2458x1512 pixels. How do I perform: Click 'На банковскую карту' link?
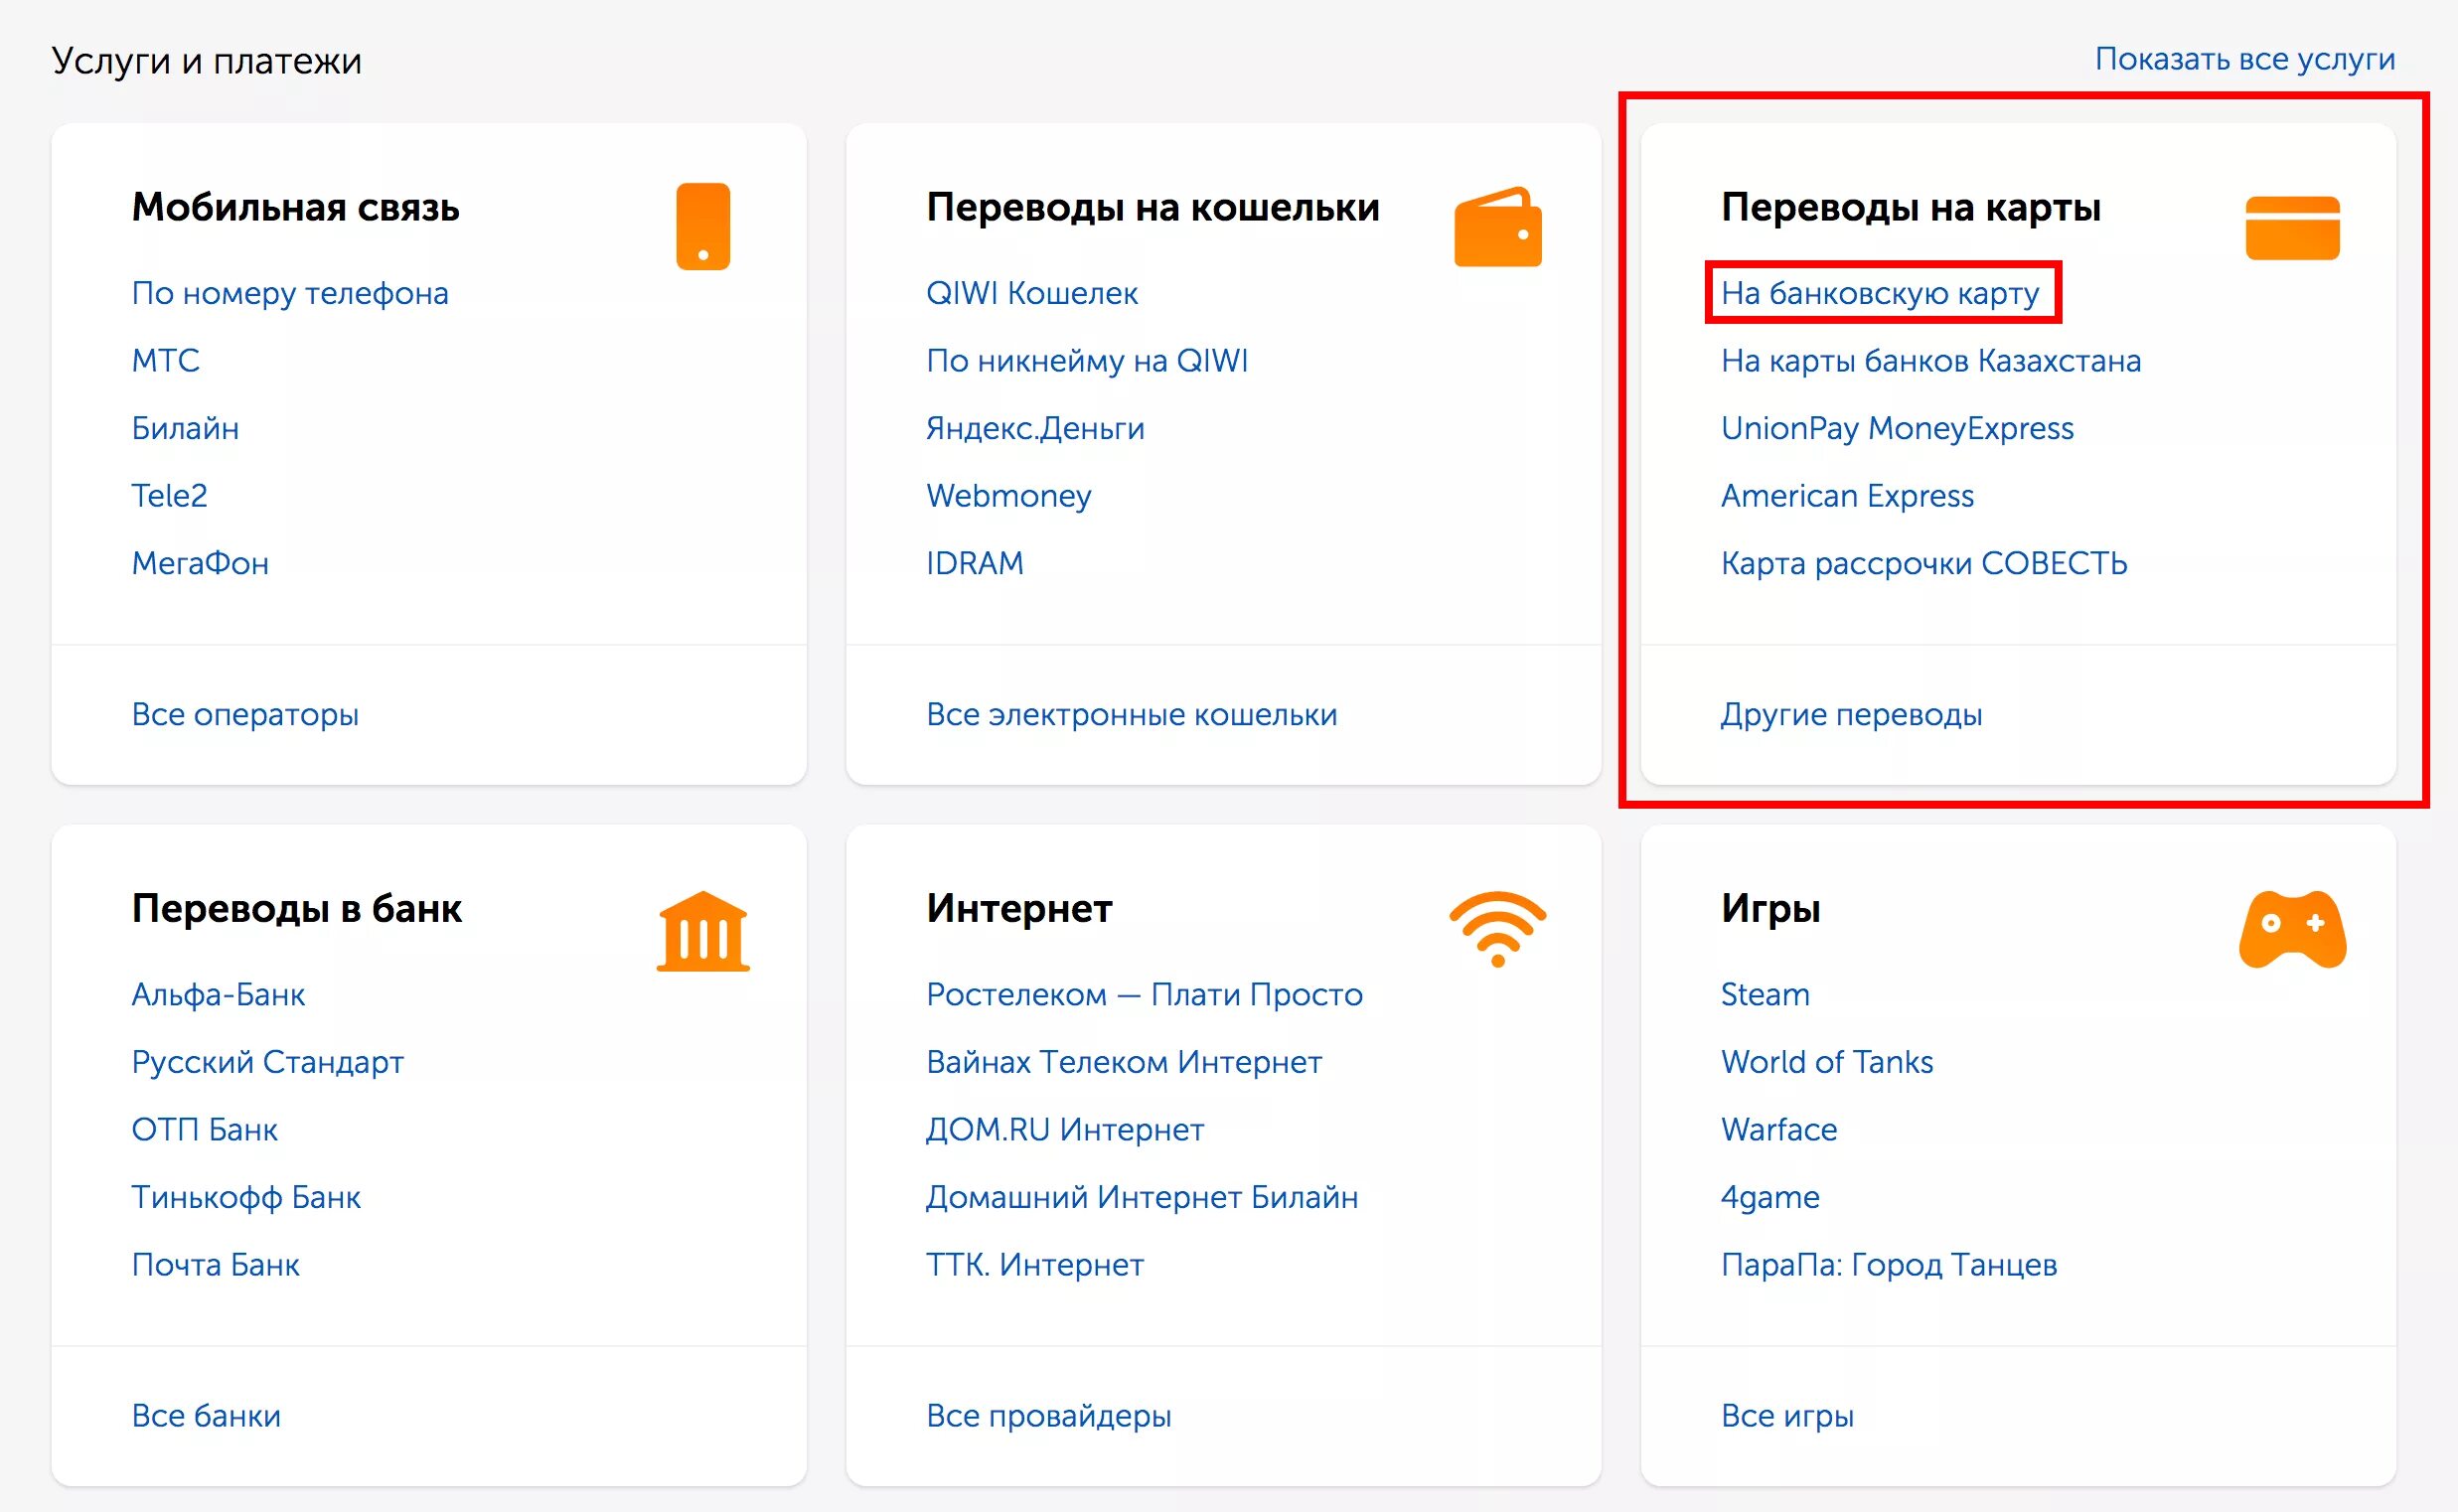[1880, 293]
